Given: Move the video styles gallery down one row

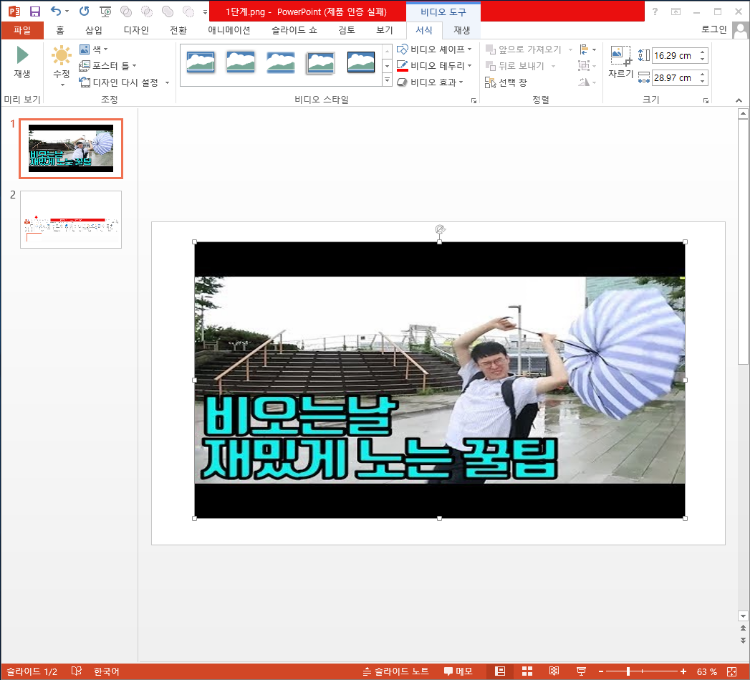Looking at the screenshot, I should pos(387,66).
